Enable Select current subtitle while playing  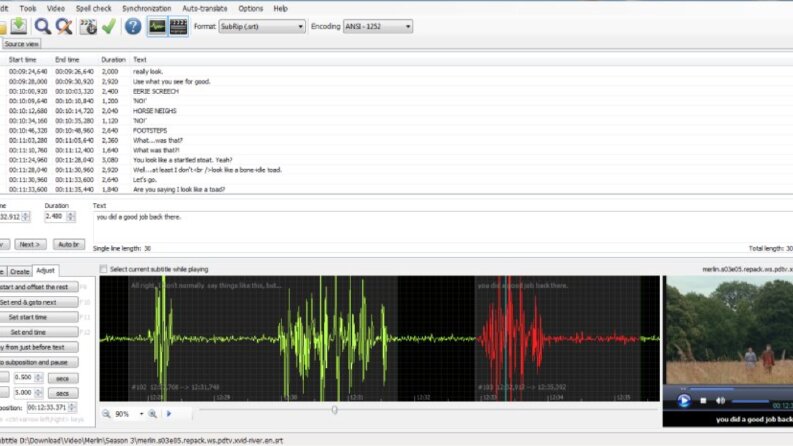pos(104,269)
